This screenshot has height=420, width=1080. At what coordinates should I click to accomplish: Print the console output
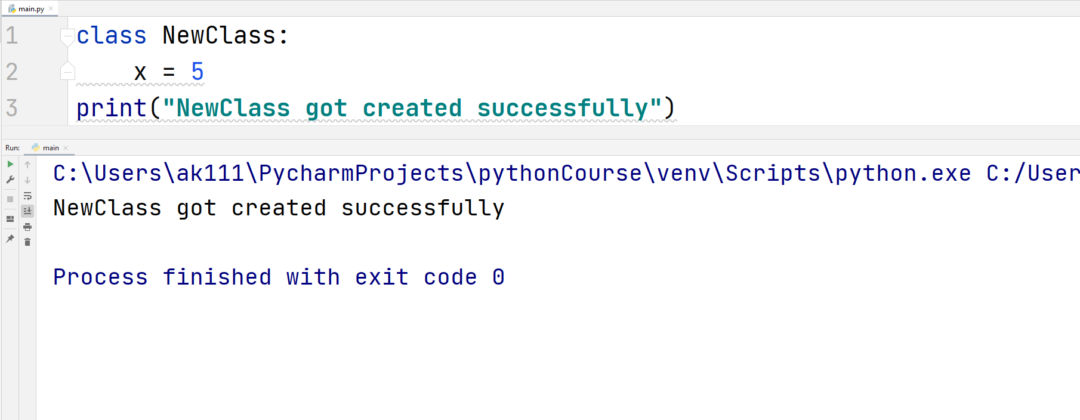tap(27, 227)
